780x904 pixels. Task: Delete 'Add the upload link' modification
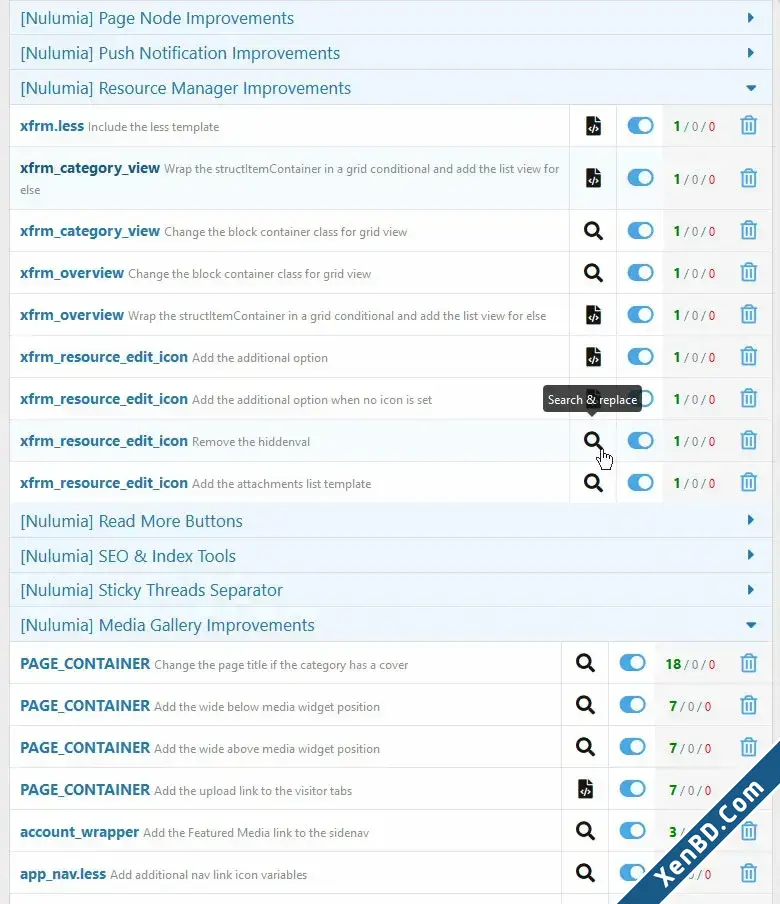748,790
